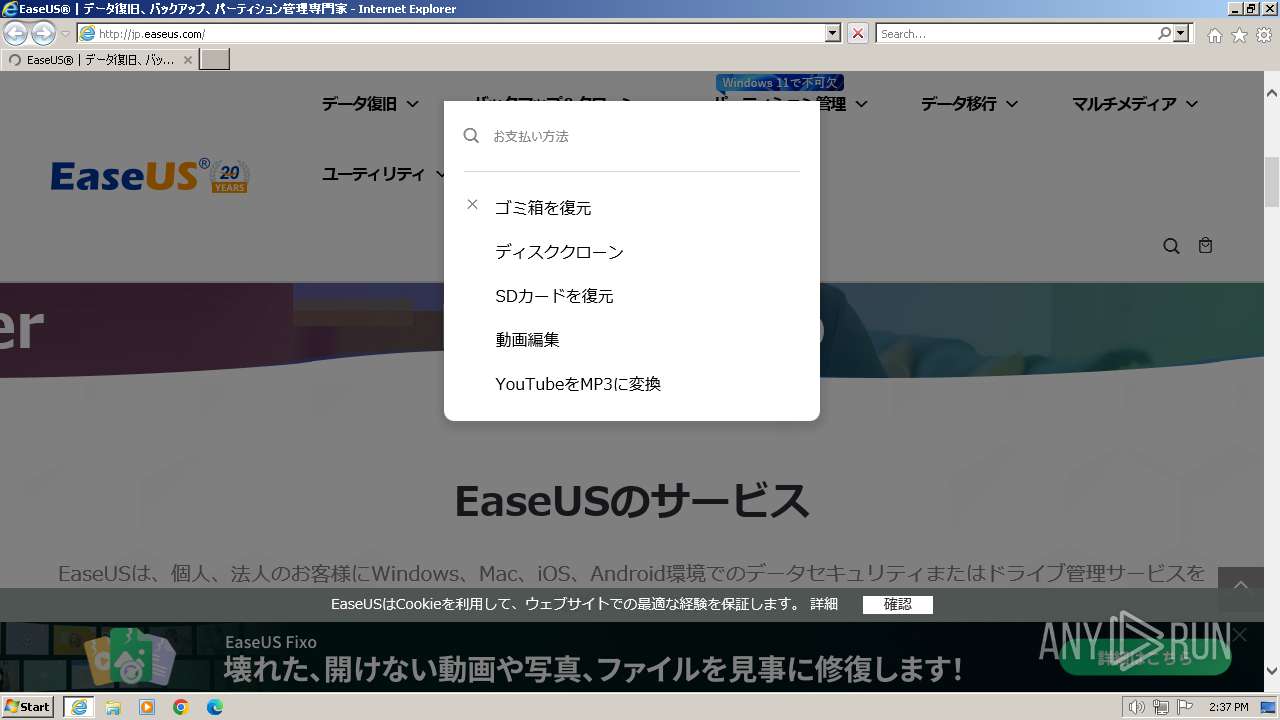Click the Action Center flag tray icon
The width and height of the screenshot is (1280, 720).
pos(1183,707)
